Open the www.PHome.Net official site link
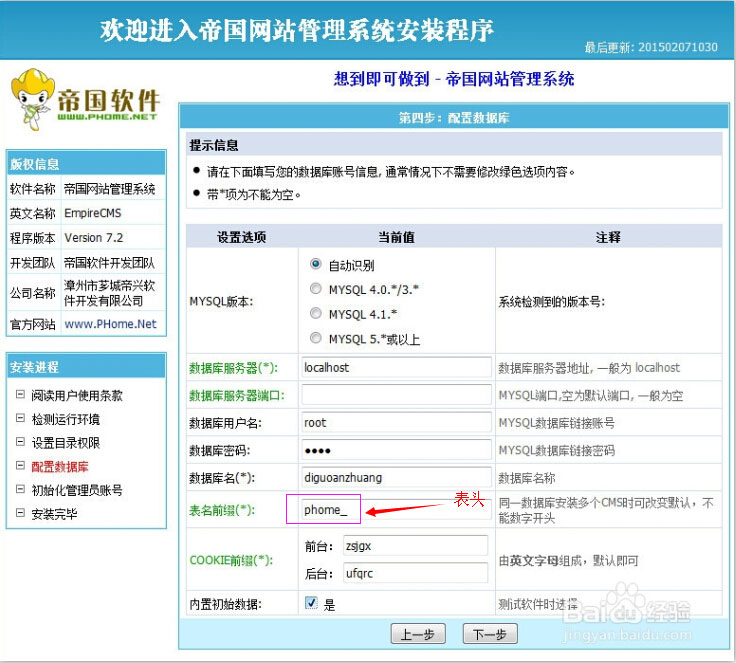Screen dimensions: 736x663 coord(110,324)
